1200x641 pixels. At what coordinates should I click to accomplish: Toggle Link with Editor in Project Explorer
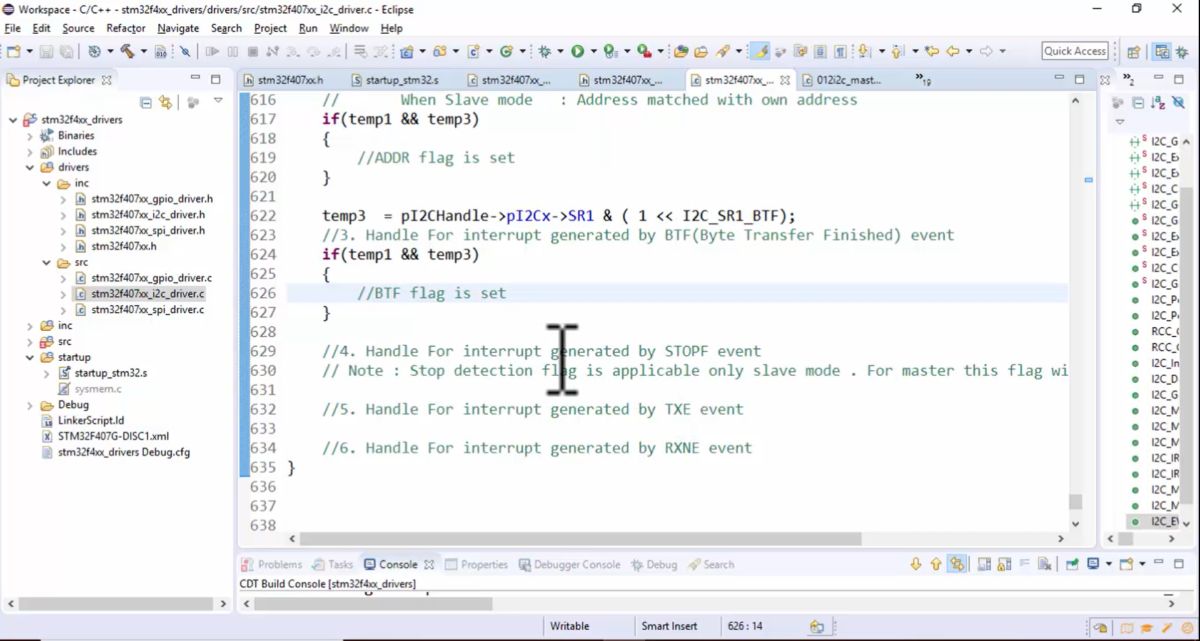pos(166,102)
